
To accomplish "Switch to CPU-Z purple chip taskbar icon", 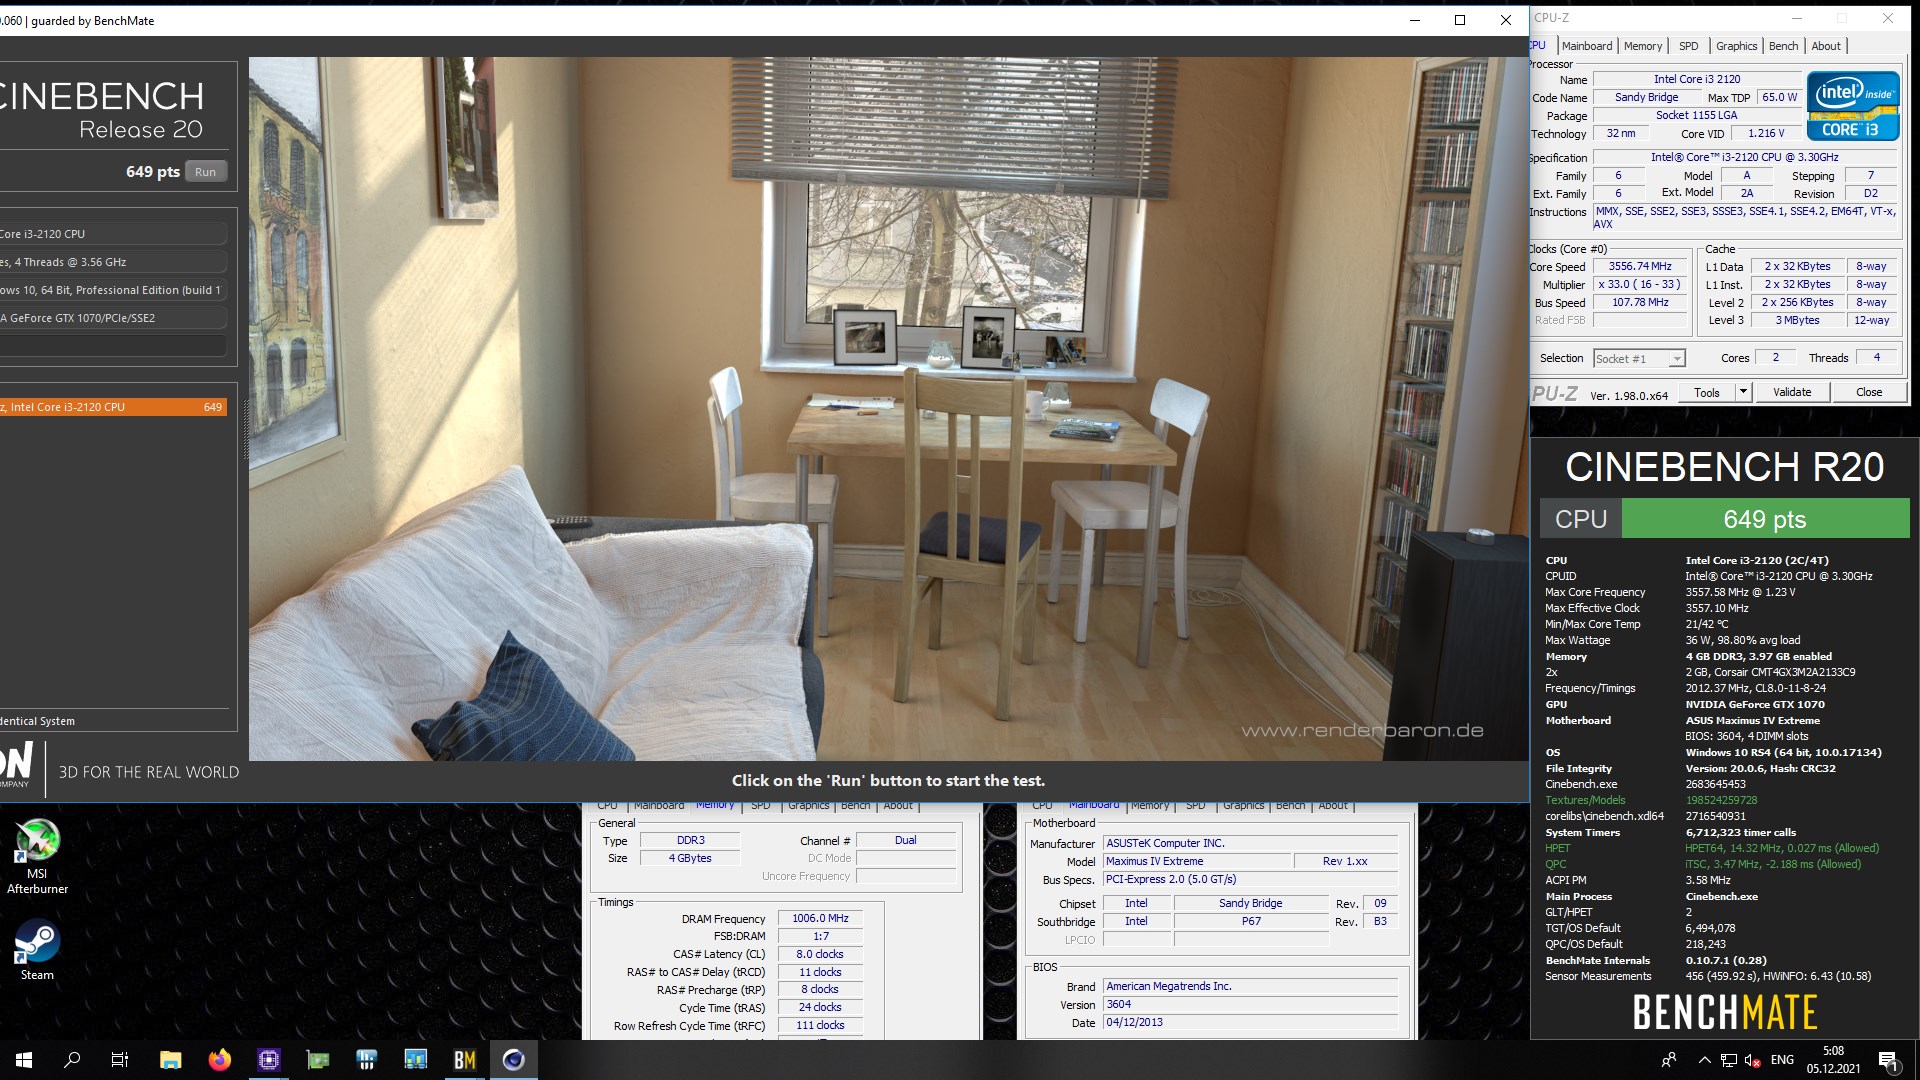I will pyautogui.click(x=268, y=1060).
